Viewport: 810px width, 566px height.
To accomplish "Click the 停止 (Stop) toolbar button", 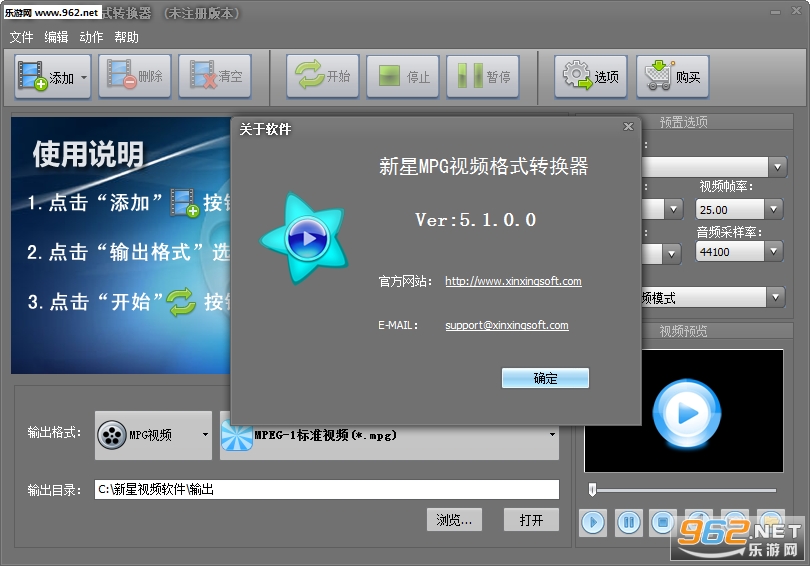I will pyautogui.click(x=403, y=77).
